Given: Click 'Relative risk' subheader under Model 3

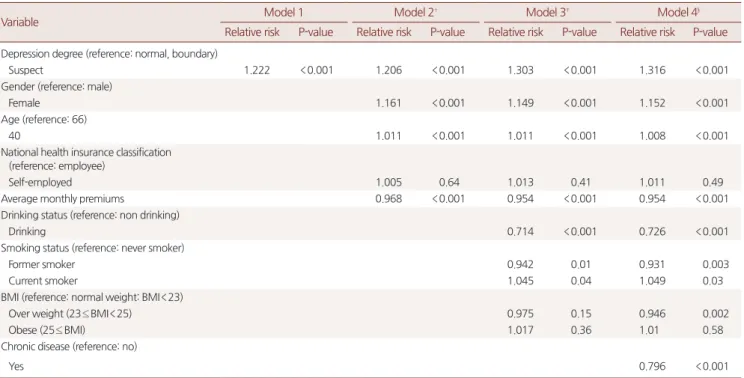Looking at the screenshot, I should click(516, 32).
